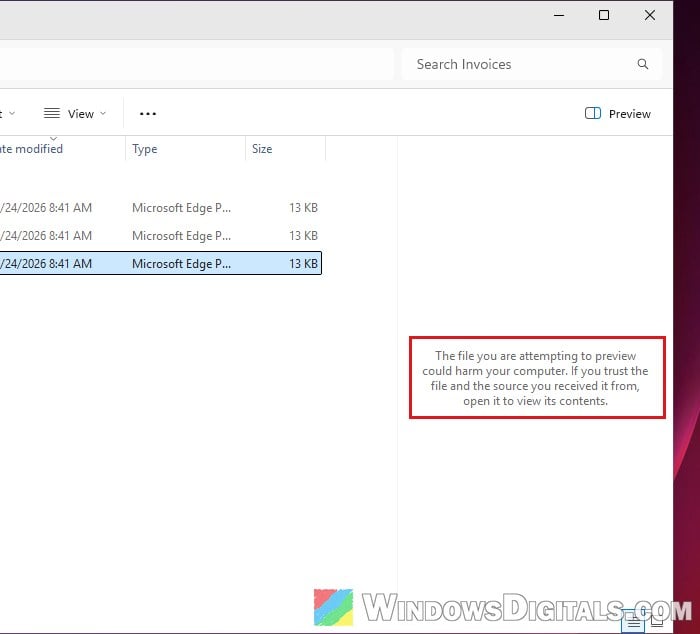The image size is (700, 634).
Task: Close the File Explorer window
Action: coord(650,16)
